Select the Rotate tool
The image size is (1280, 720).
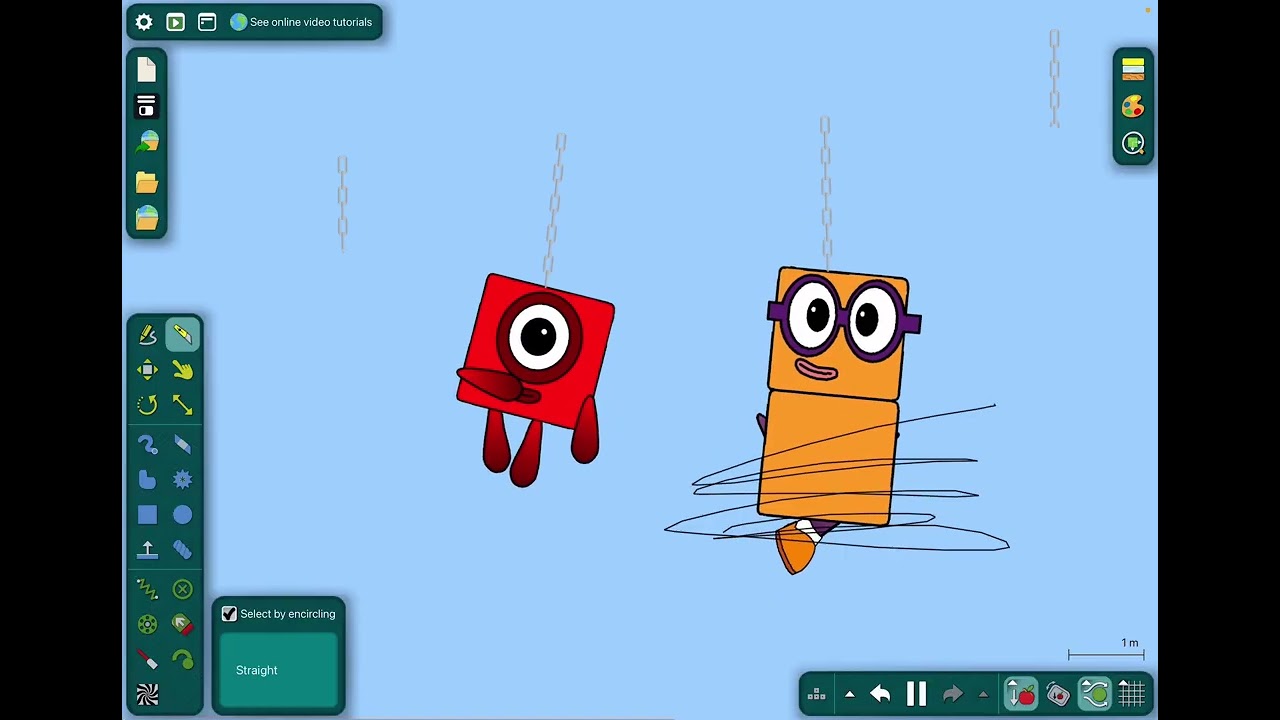pos(147,405)
